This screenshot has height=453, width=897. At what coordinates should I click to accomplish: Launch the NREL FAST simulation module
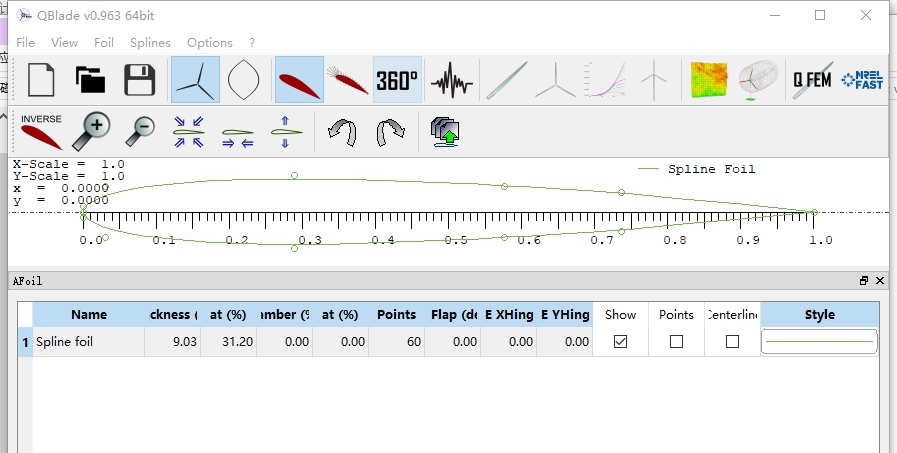(x=862, y=80)
